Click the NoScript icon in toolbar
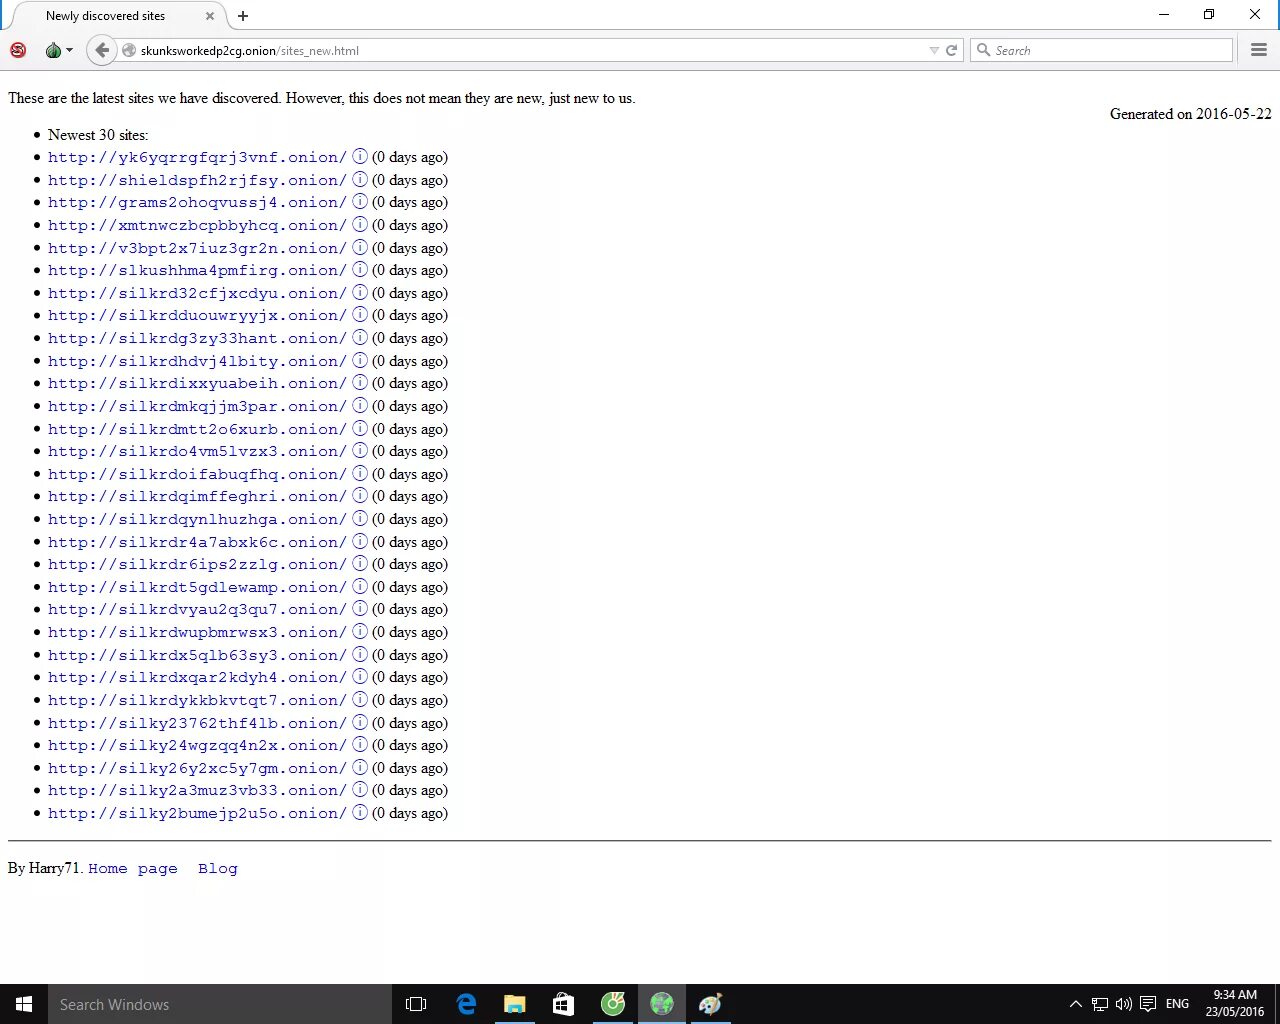The height and width of the screenshot is (1024, 1280). coord(18,50)
